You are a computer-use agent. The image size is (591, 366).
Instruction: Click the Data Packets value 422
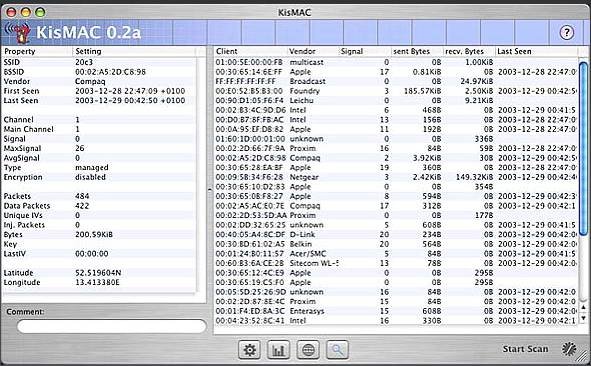point(82,206)
